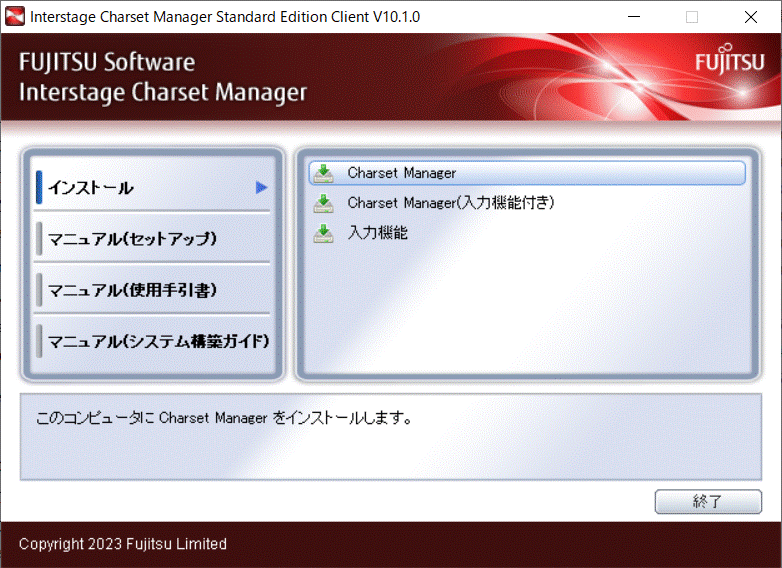Click the Charset Manager install icon
Screen dimensions: 782x568
[323, 173]
